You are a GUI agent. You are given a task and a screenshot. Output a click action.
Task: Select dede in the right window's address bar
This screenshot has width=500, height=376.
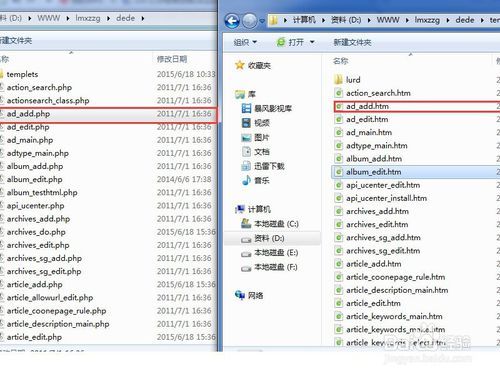click(465, 20)
